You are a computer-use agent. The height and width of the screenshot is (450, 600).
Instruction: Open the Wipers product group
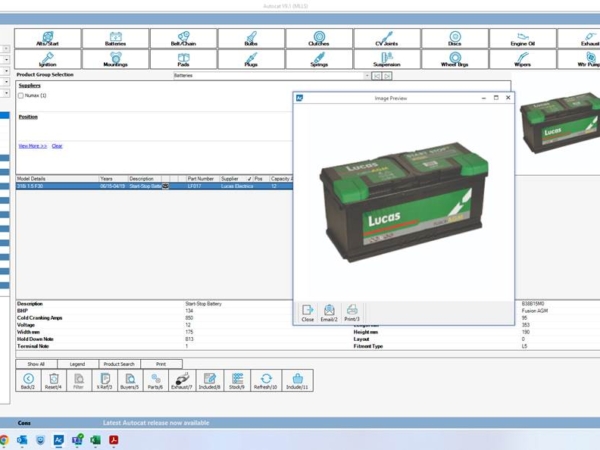pyautogui.click(x=523, y=59)
